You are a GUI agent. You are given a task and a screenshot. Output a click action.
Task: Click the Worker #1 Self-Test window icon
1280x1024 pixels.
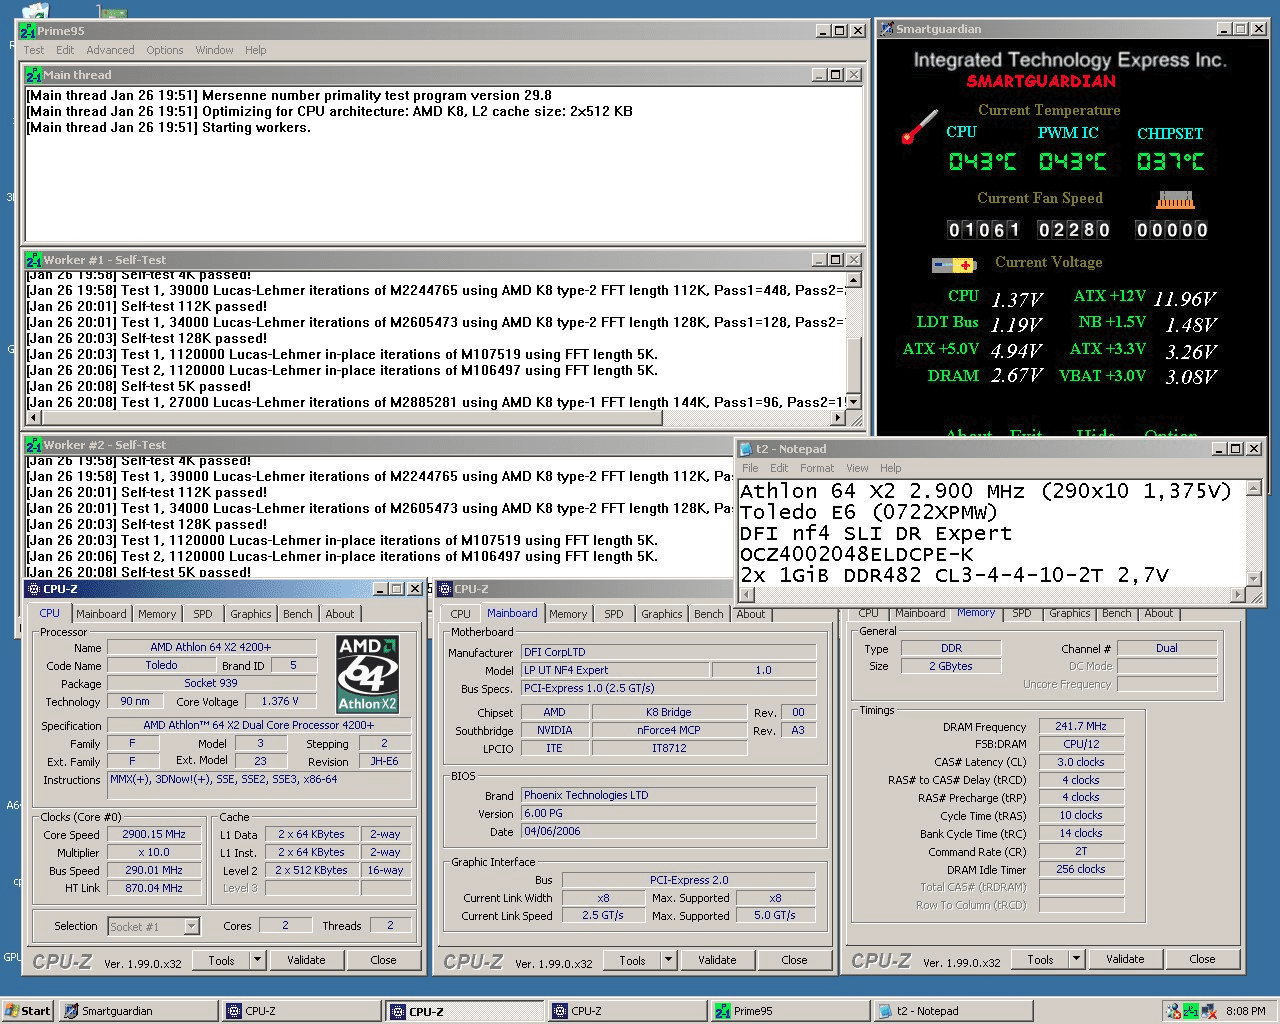pyautogui.click(x=34, y=260)
